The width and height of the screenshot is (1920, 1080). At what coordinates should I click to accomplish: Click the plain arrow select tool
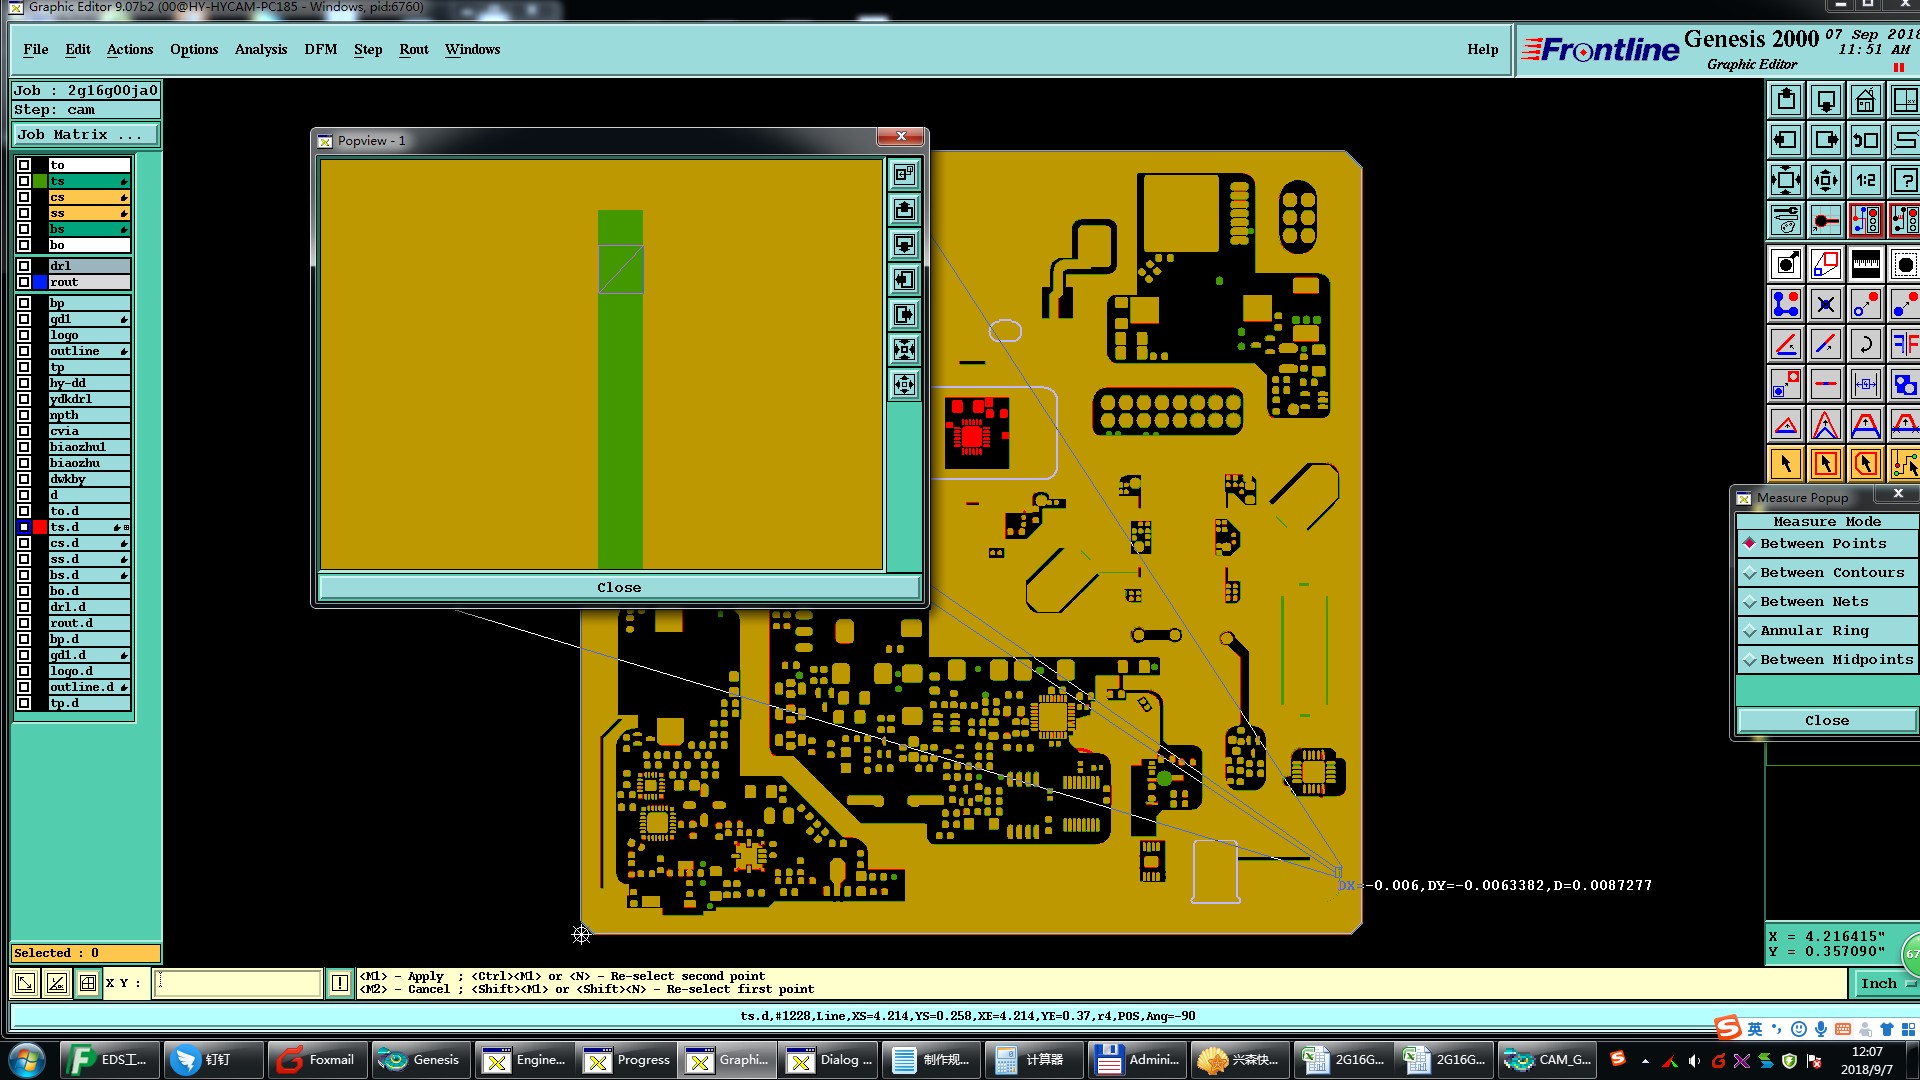tap(1786, 464)
